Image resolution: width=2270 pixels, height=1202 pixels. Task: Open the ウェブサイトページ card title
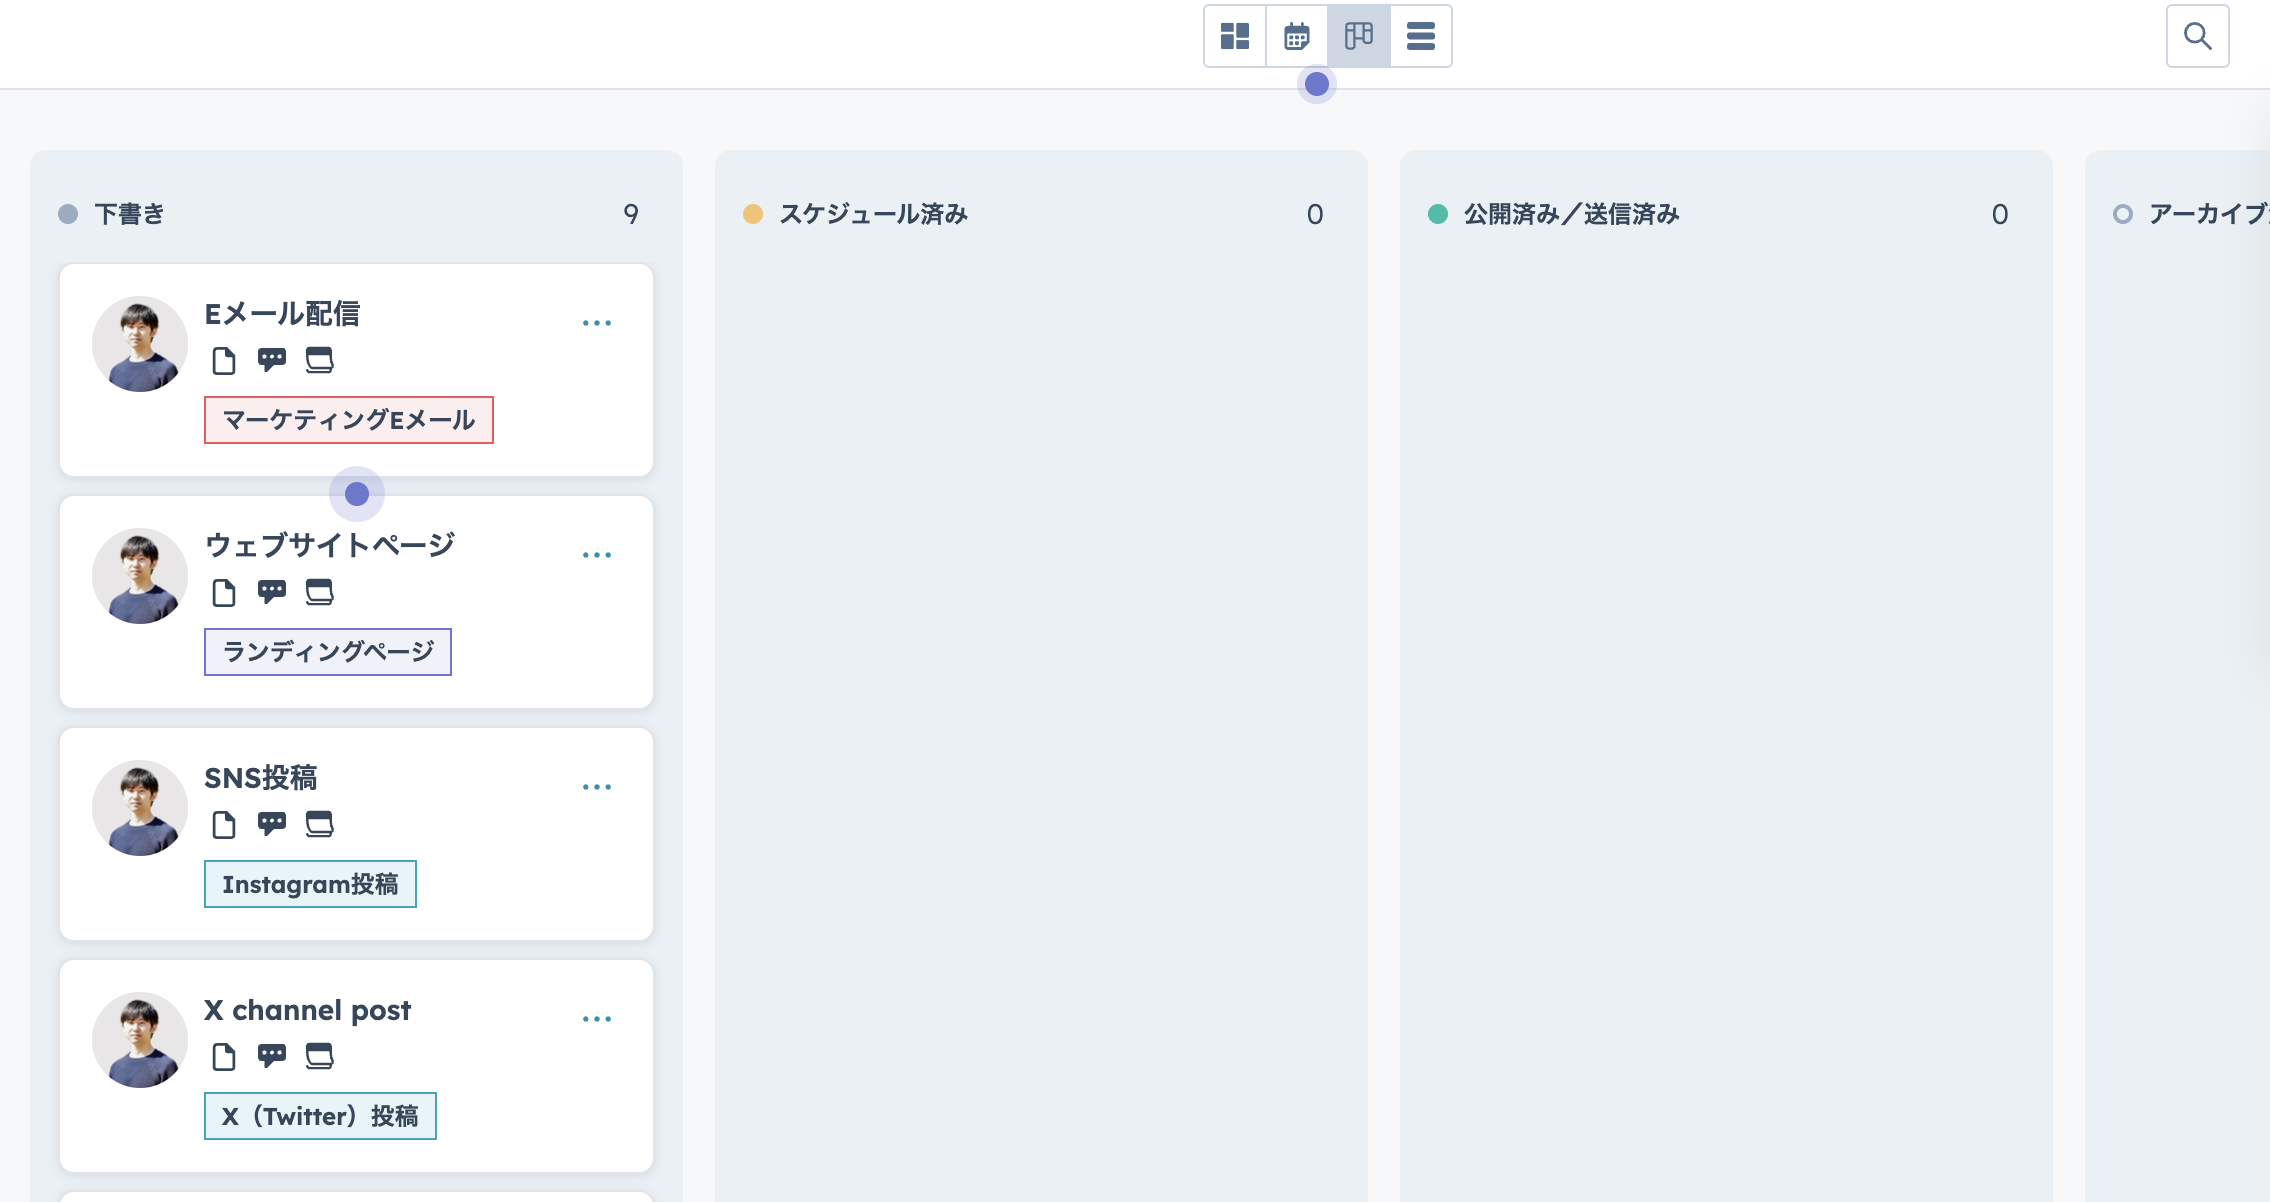(x=330, y=546)
